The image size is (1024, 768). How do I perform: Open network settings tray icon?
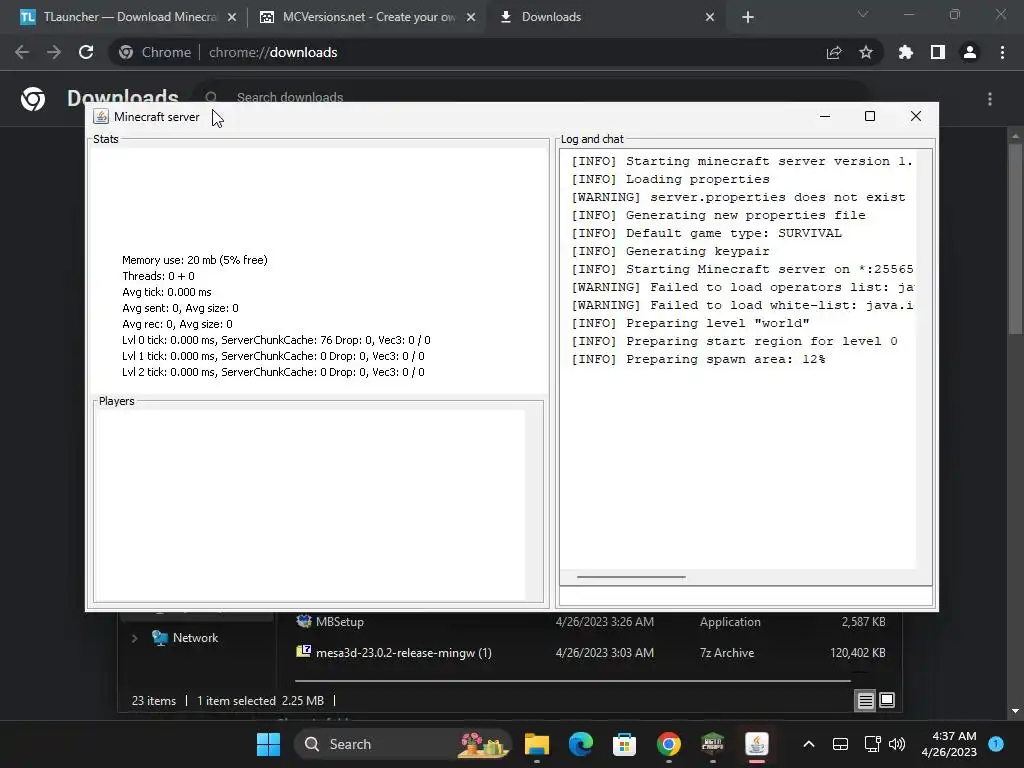coord(872,744)
